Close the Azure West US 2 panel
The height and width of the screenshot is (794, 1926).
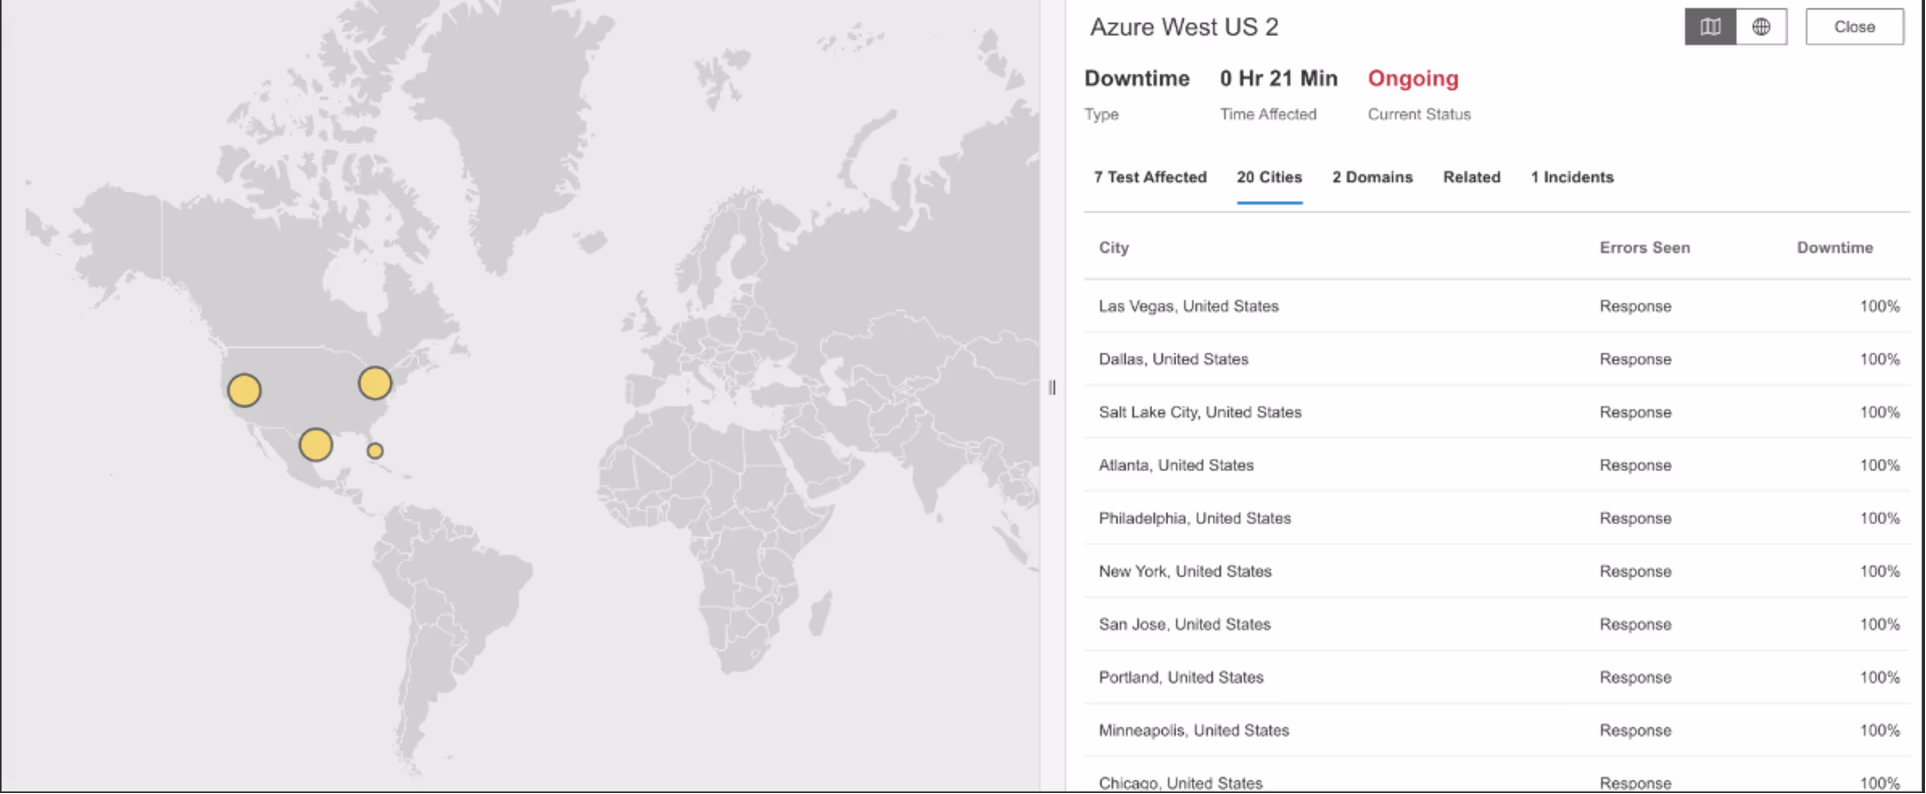(1854, 27)
